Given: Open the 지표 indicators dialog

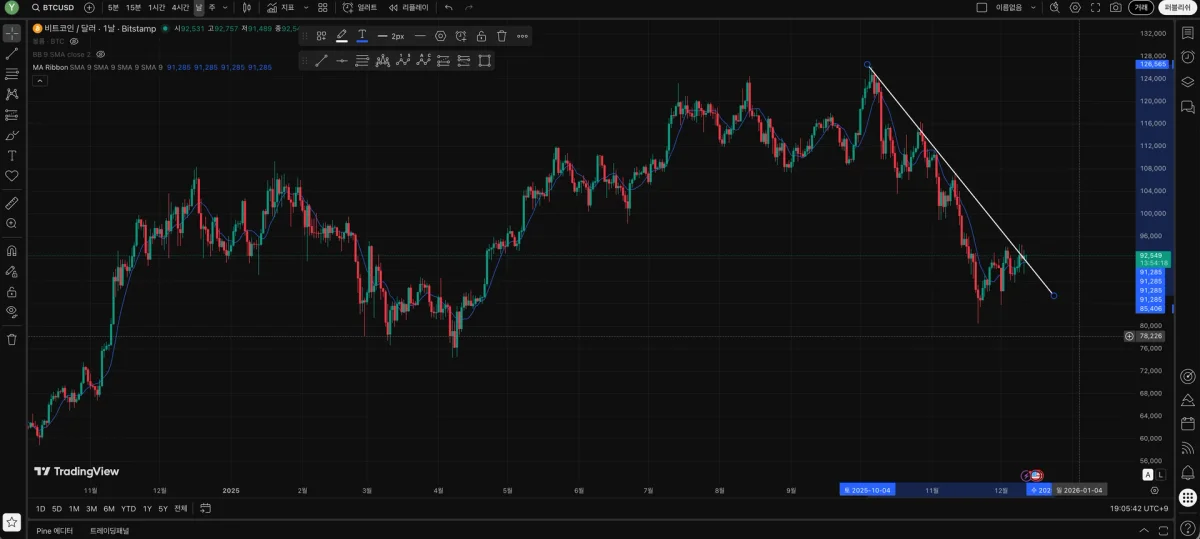Looking at the screenshot, I should [281, 7].
